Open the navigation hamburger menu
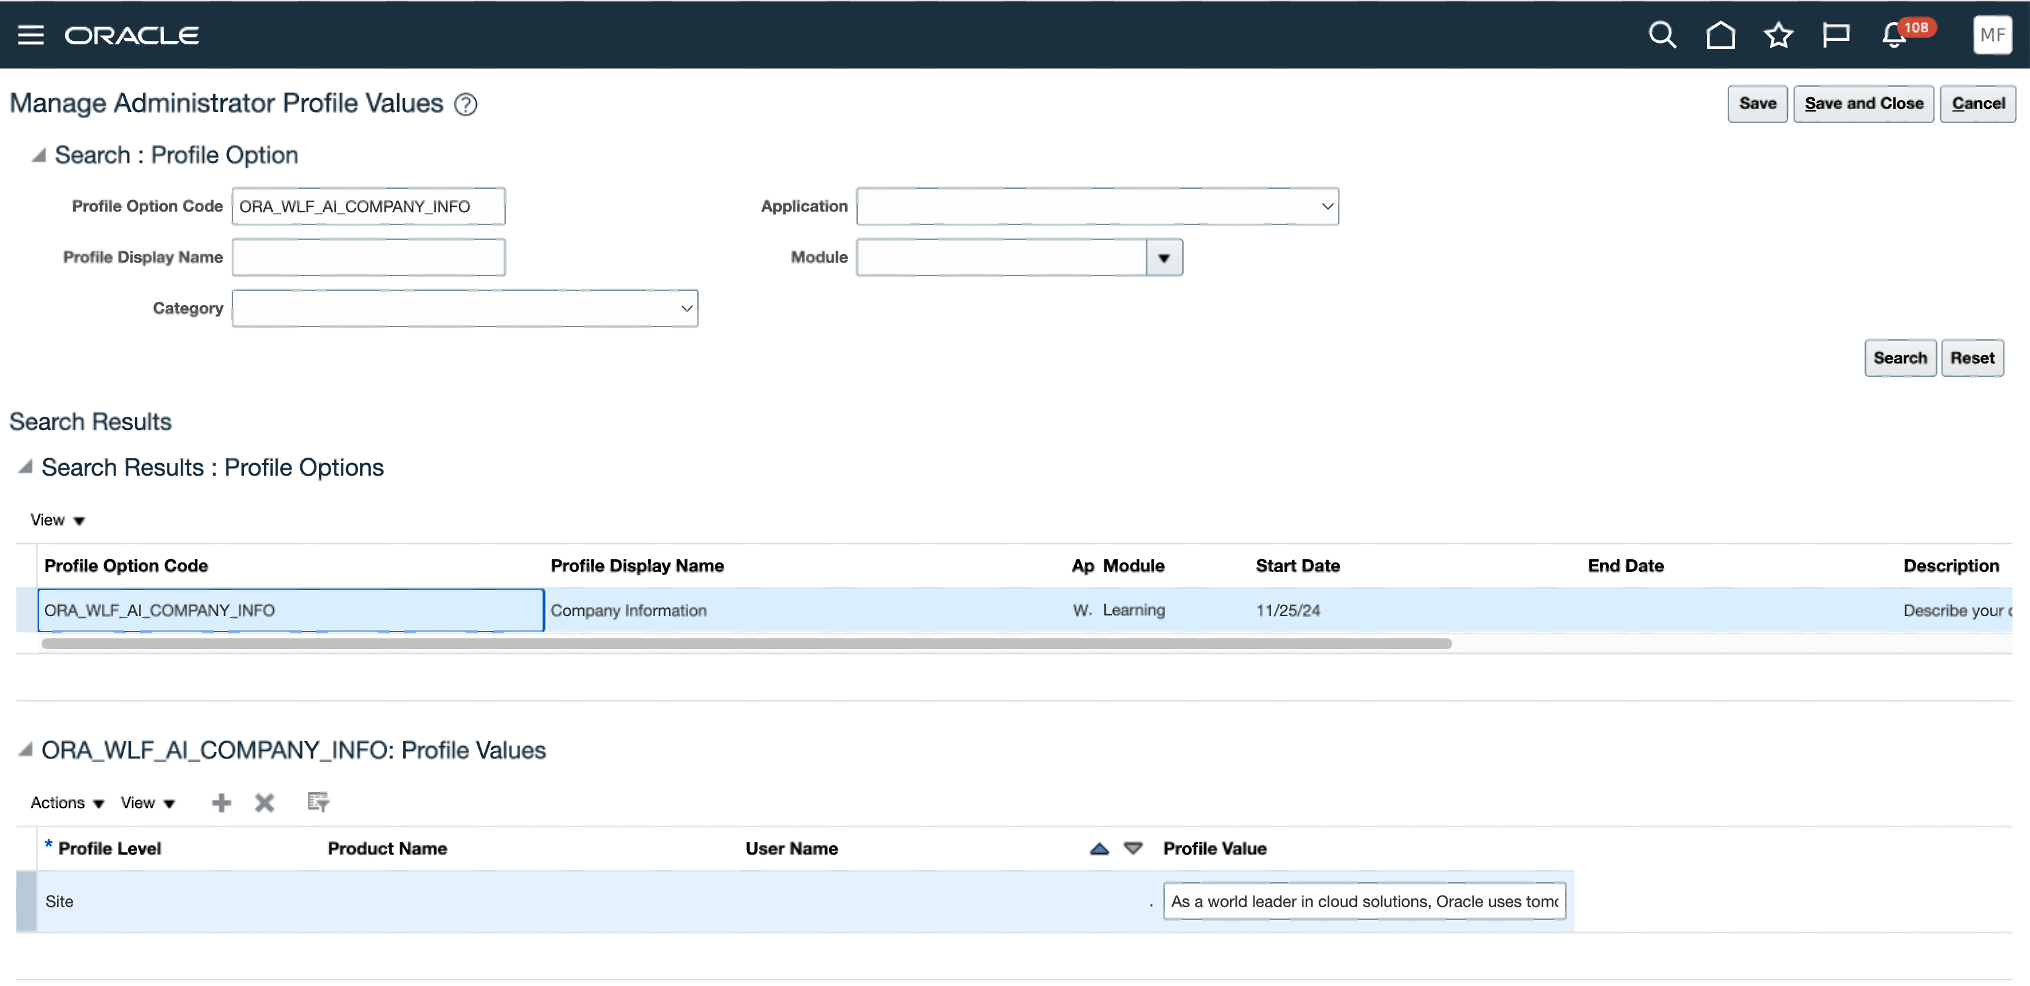2030x986 pixels. [31, 34]
